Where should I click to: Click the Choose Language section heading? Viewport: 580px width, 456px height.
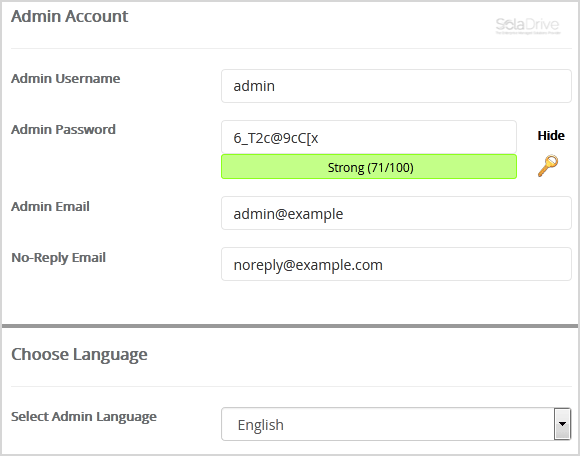click(x=79, y=355)
